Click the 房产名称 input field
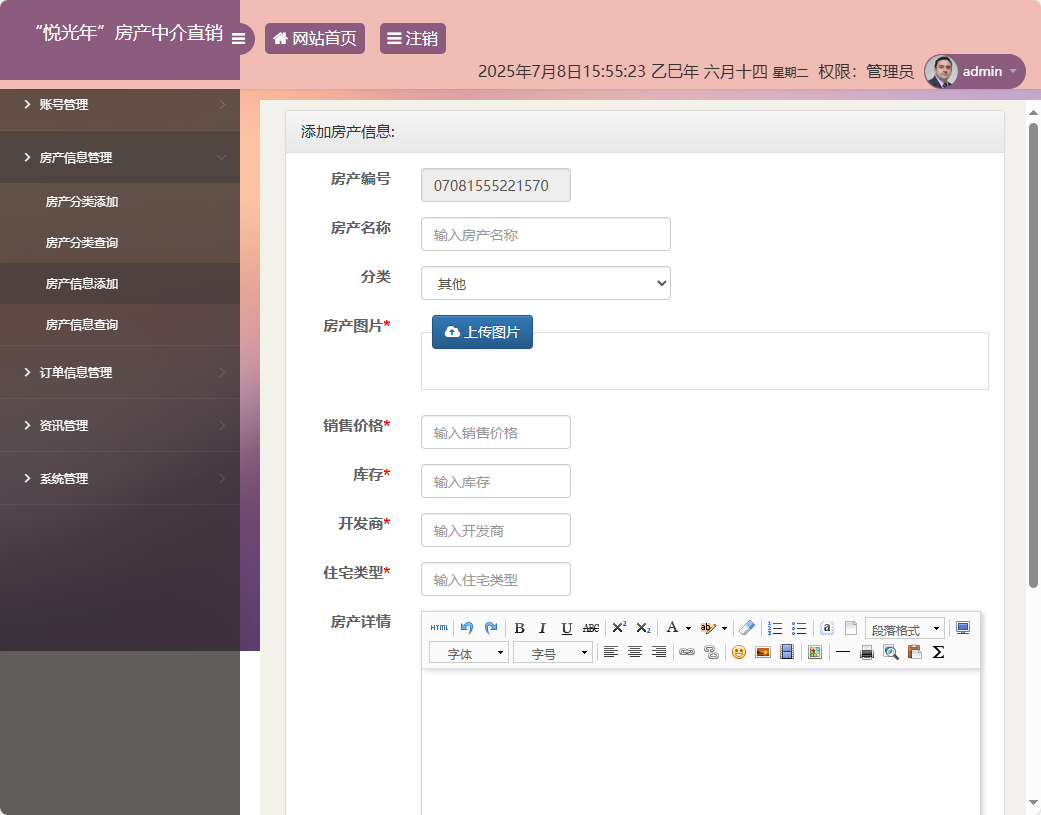This screenshot has height=815, width=1041. (545, 234)
